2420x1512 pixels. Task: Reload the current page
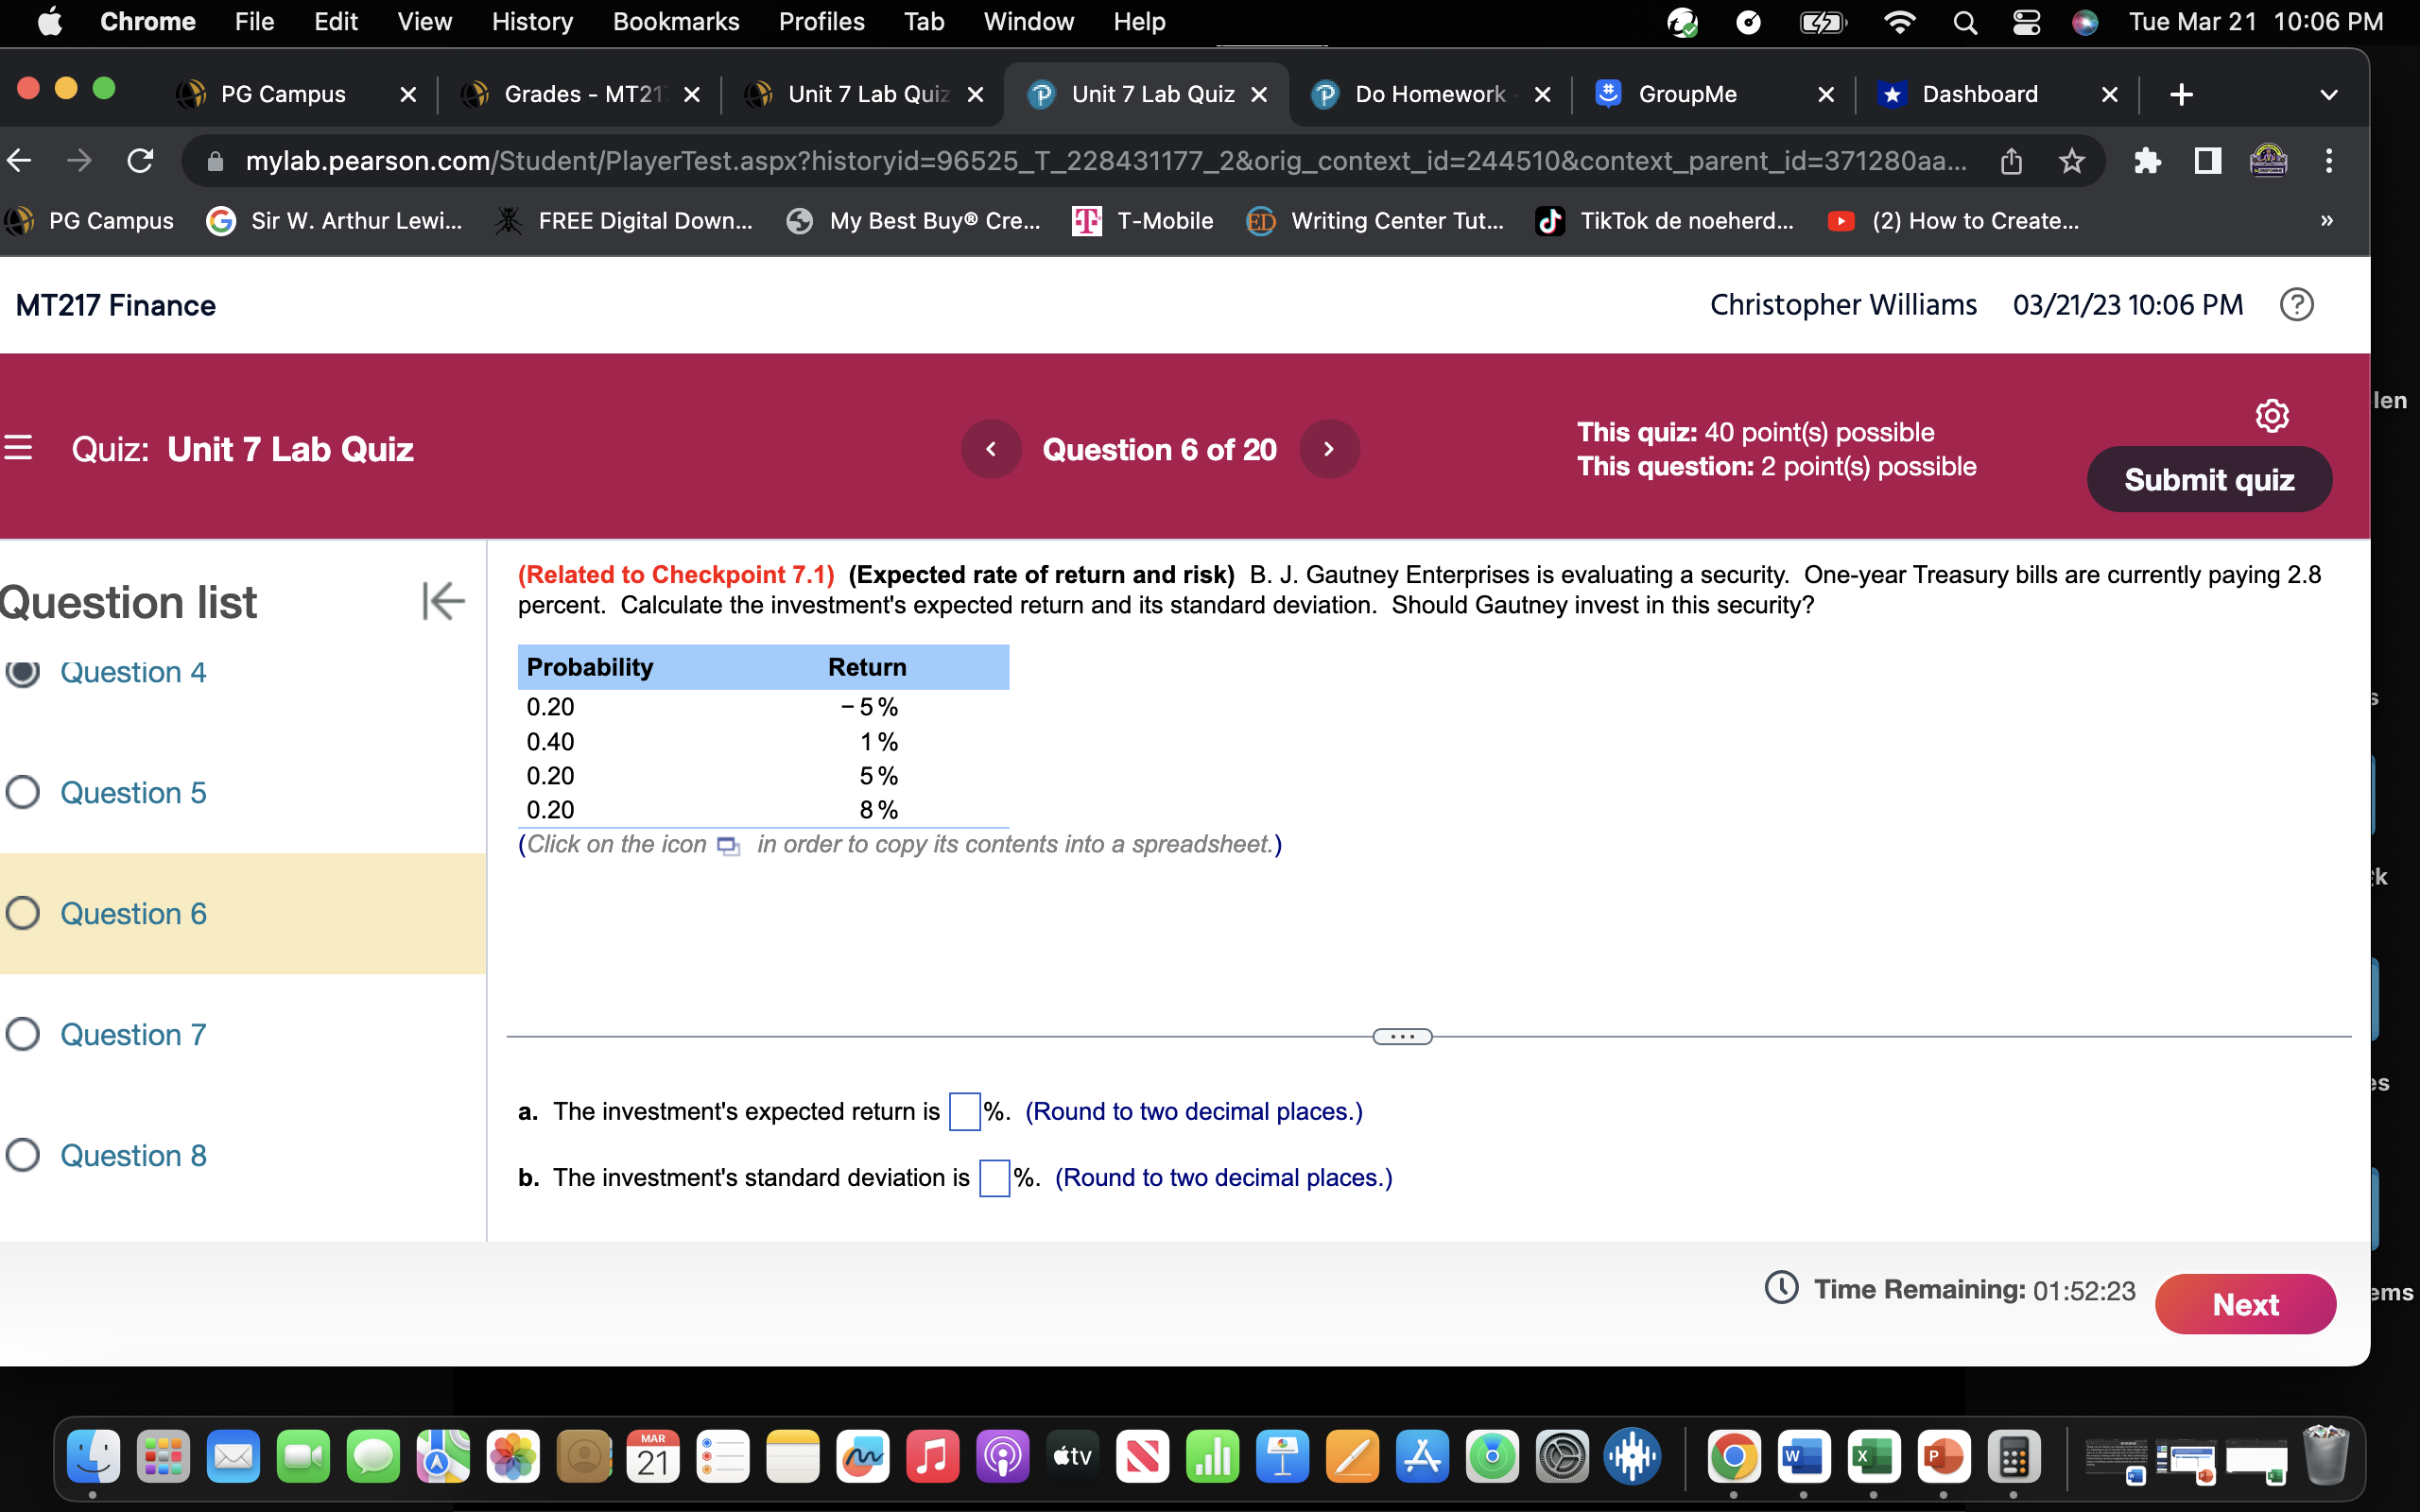[140, 161]
